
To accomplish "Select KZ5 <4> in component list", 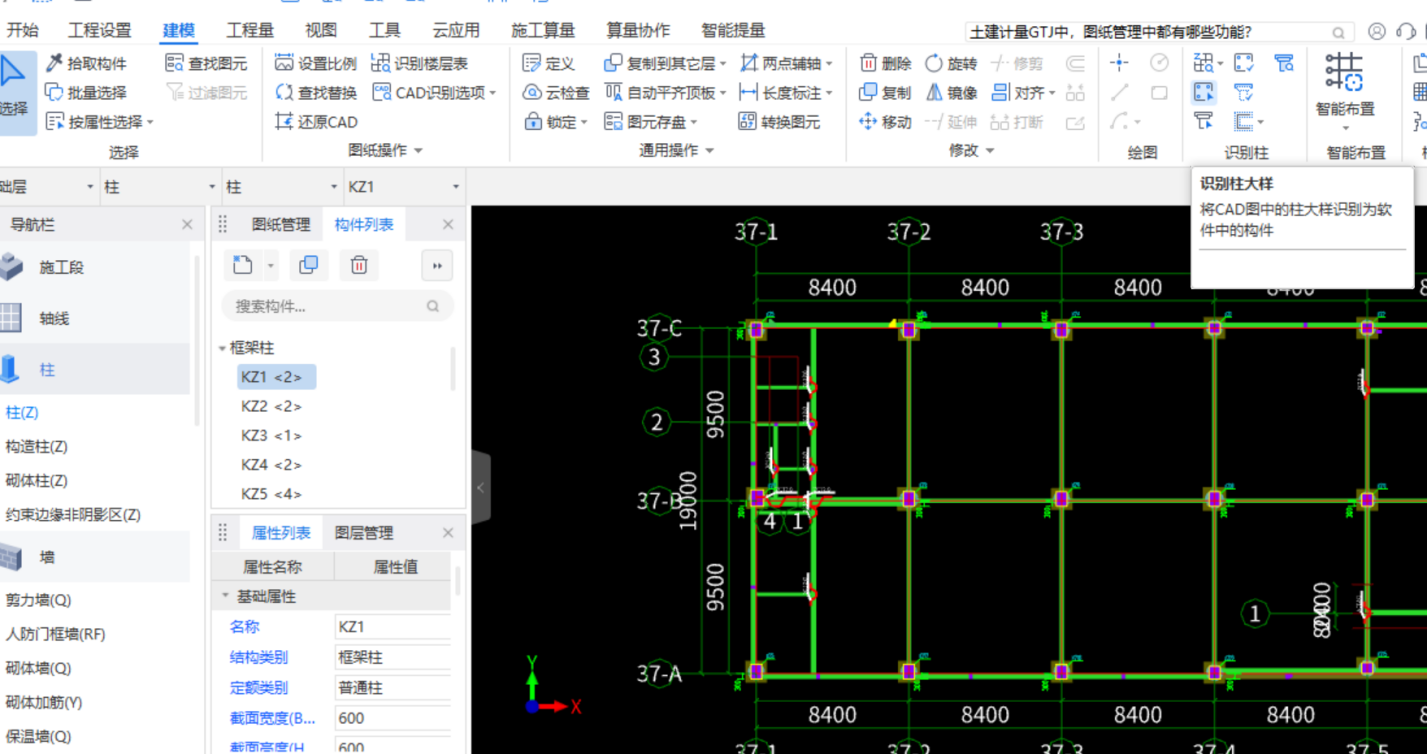I will 271,494.
